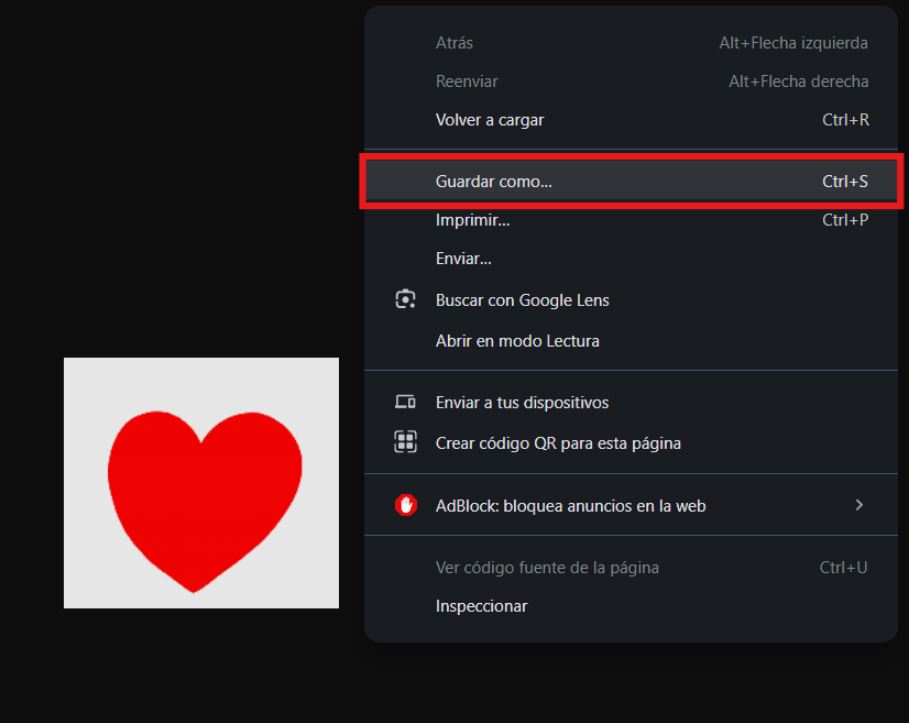This screenshot has width=909, height=723.
Task: Open AdBlock: bloquea anuncios en la web
Action: point(631,506)
